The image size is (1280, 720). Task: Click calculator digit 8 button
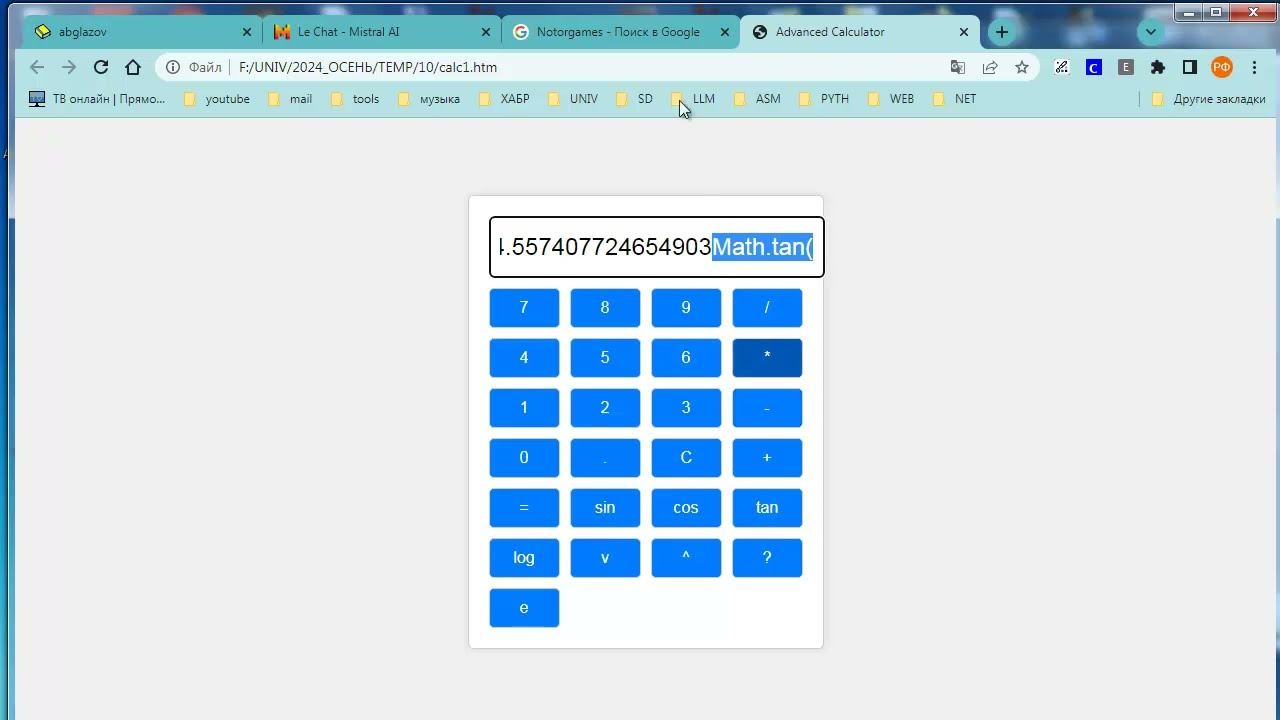click(x=605, y=308)
